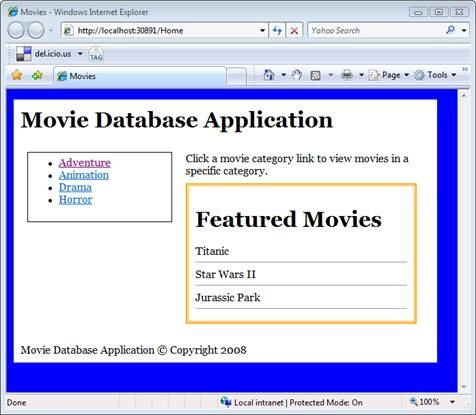Open Favorites Center star icon
Viewport: 476px width, 415px height.
point(17,75)
